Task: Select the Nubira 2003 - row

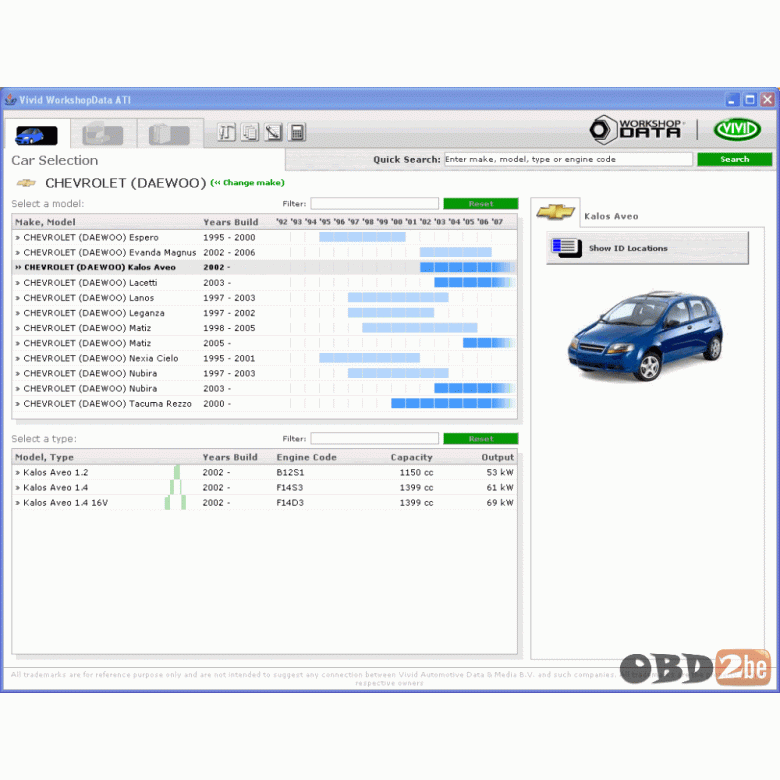Action: 264,388
